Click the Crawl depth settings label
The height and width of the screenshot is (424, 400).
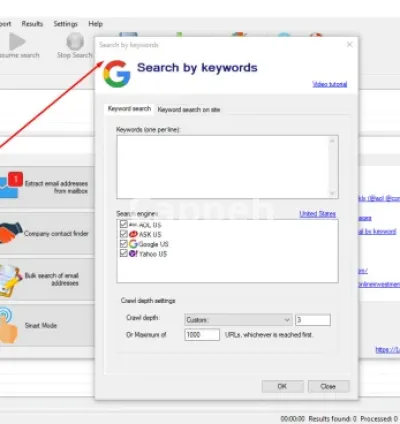(x=148, y=301)
